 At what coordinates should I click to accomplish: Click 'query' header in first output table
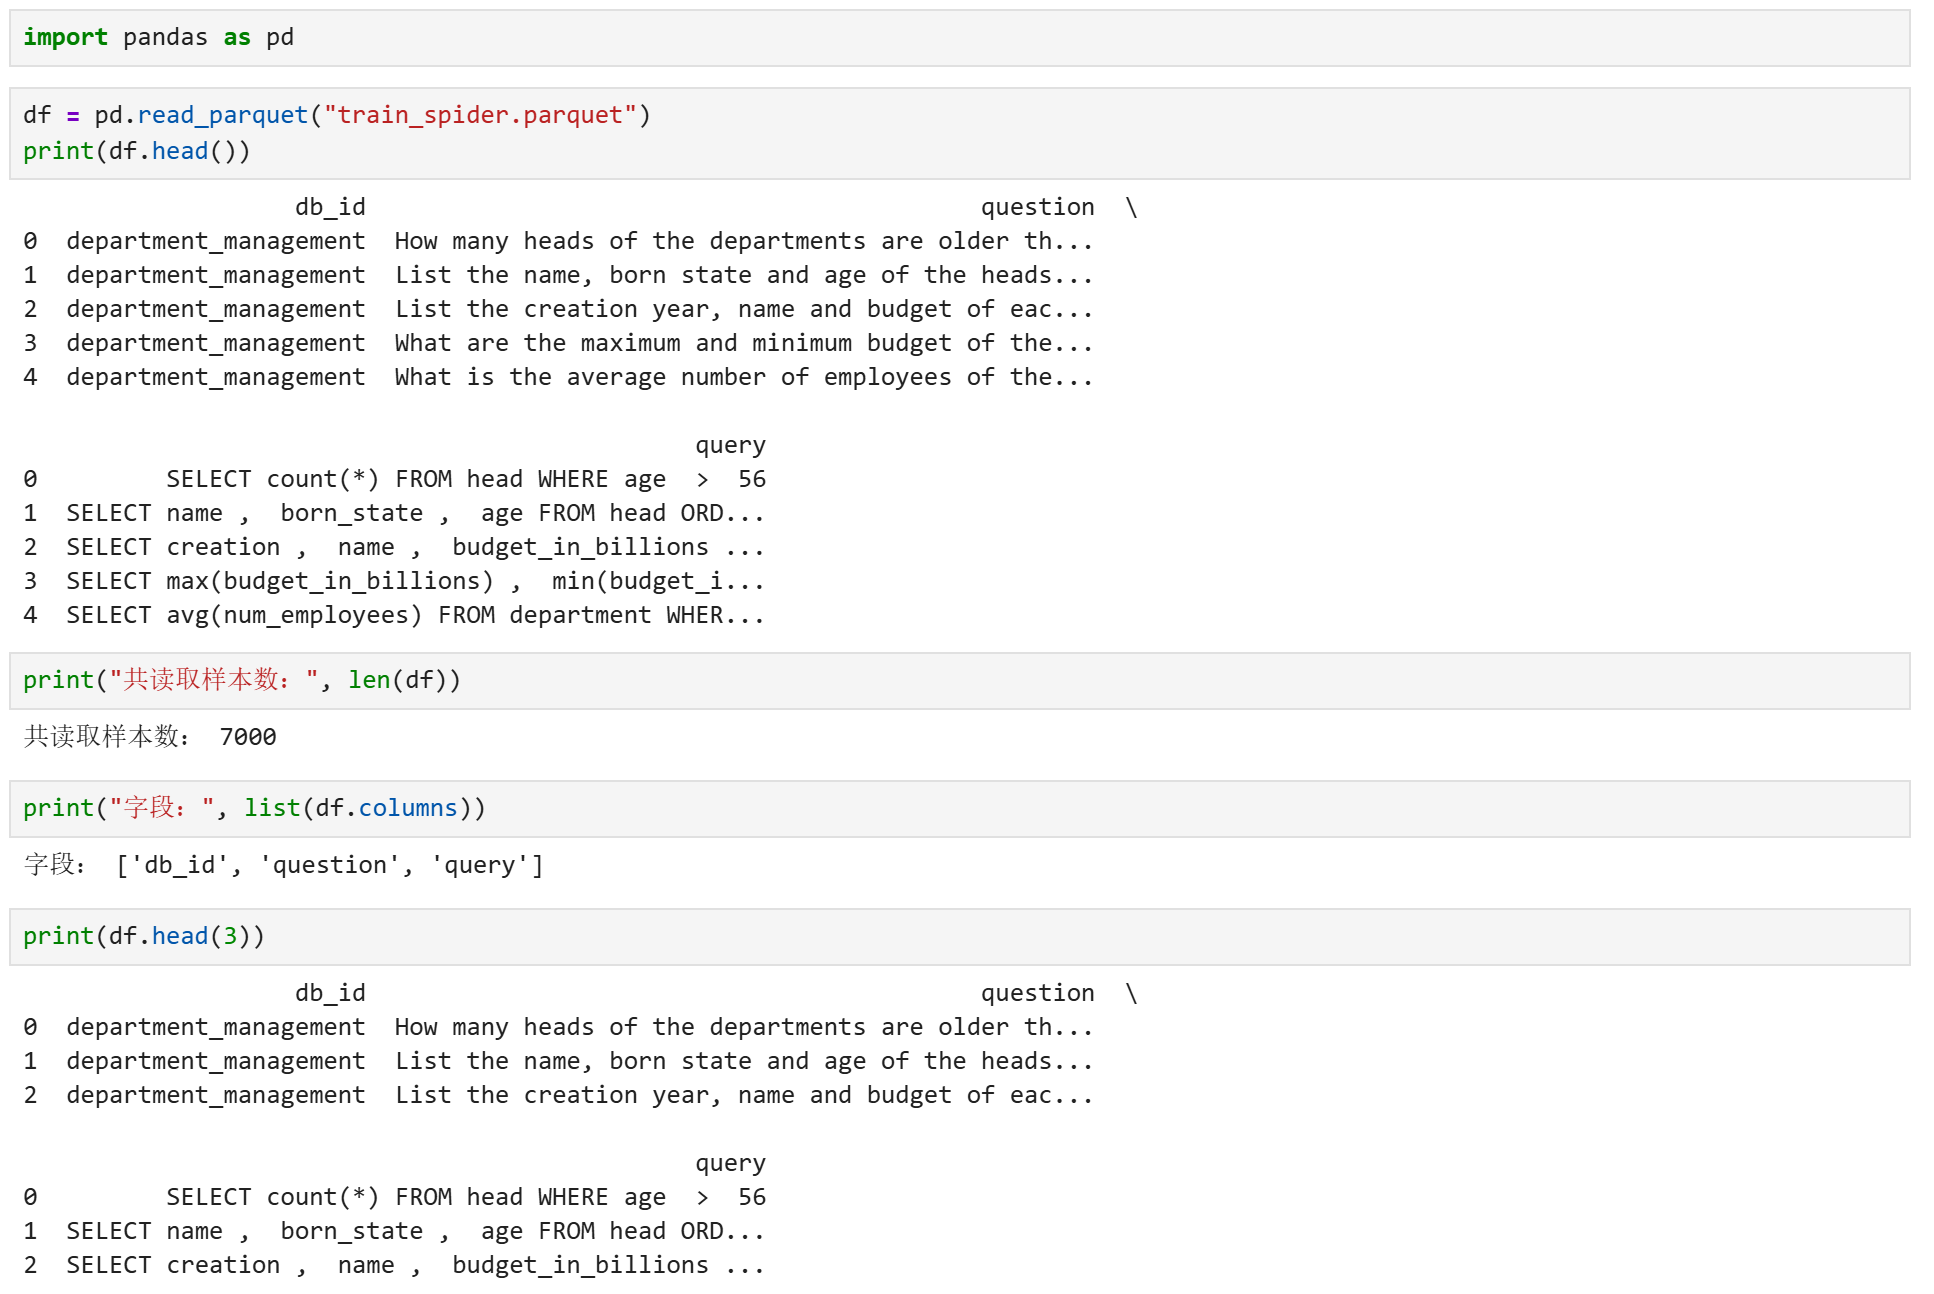(730, 446)
